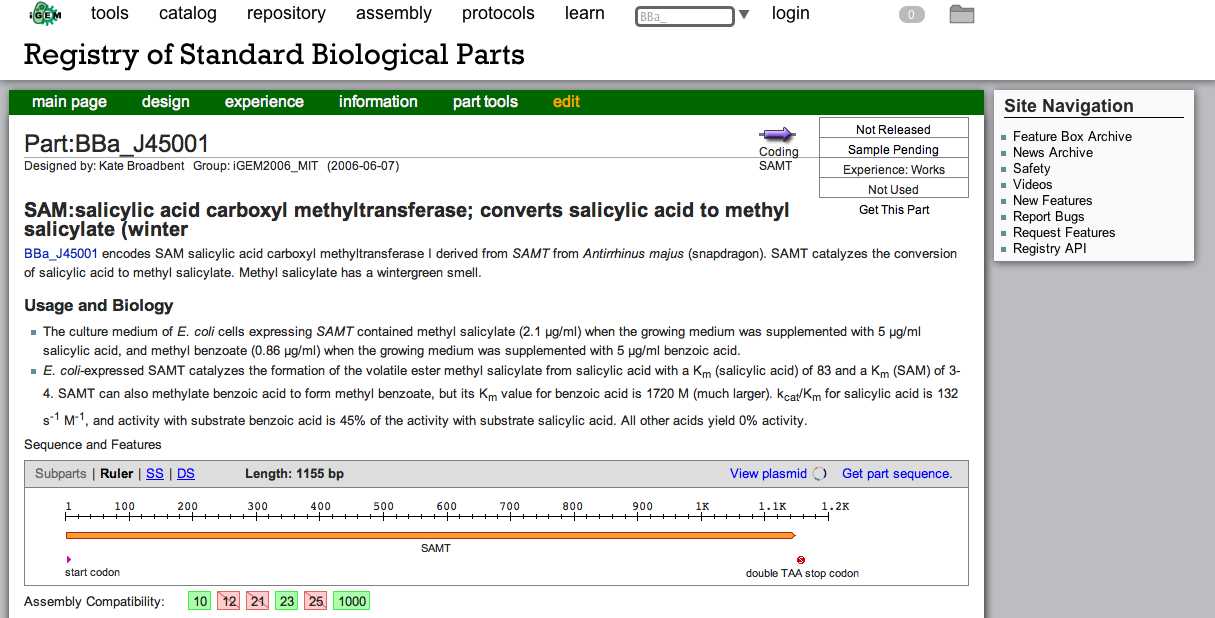Click the purple Coding arrow icon
This screenshot has height=618, width=1215.
[777, 134]
